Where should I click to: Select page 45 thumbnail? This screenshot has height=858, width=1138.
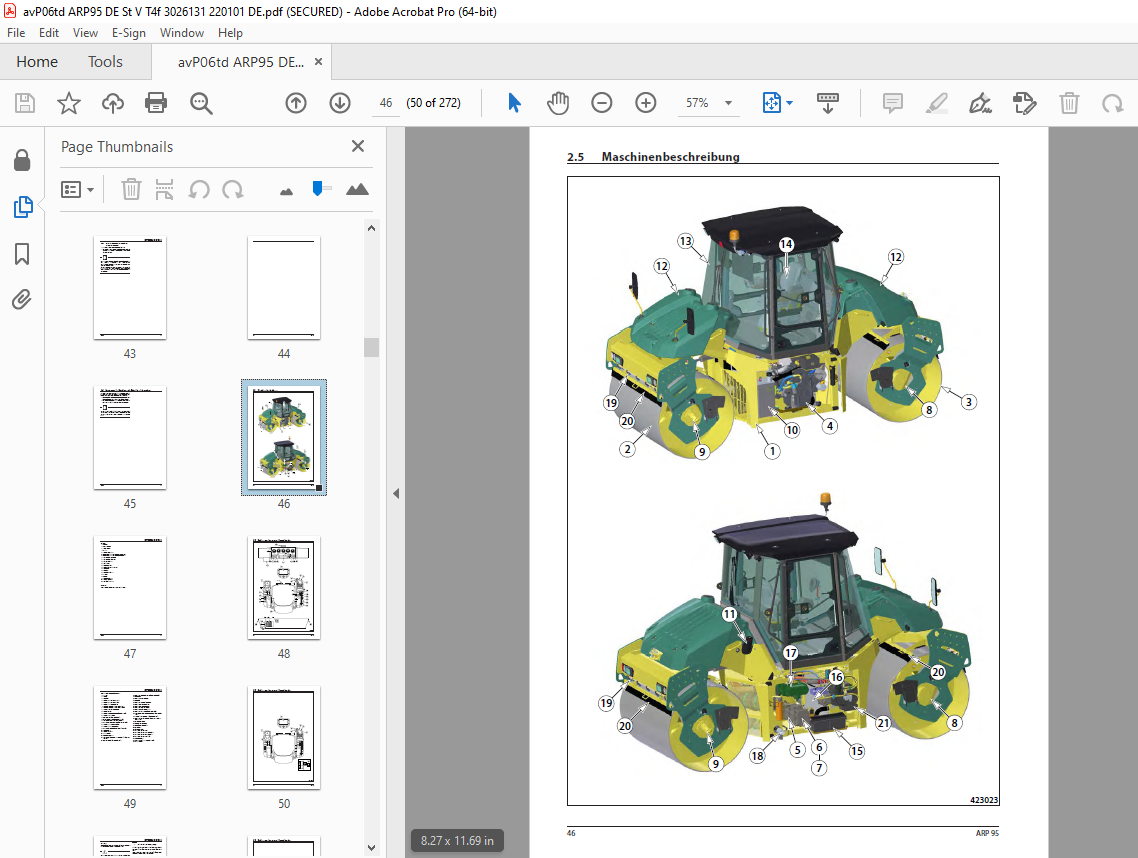(130, 438)
